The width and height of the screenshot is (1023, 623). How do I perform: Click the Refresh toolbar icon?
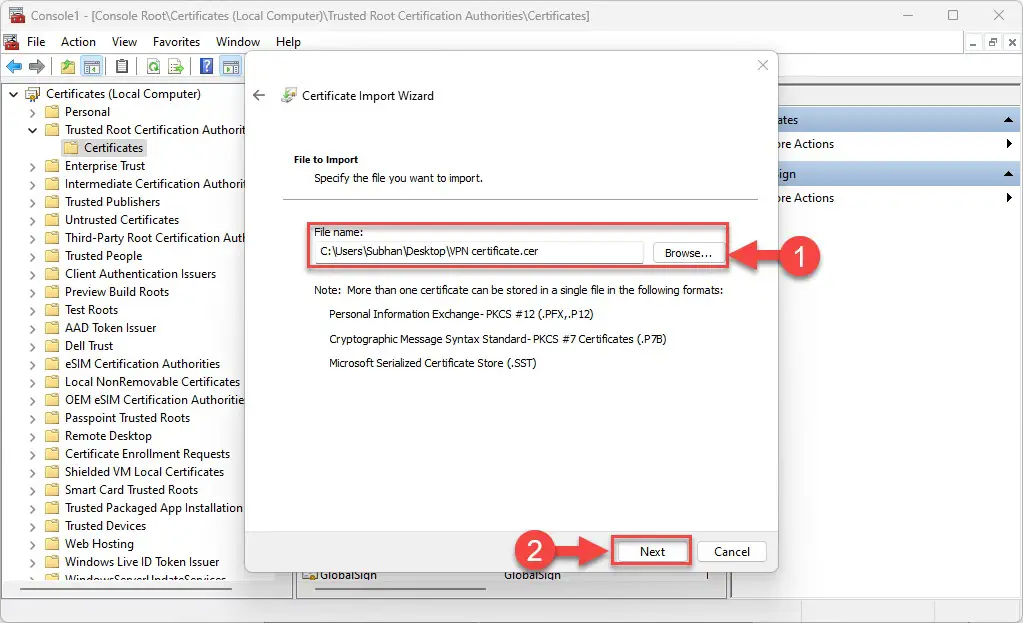(153, 67)
